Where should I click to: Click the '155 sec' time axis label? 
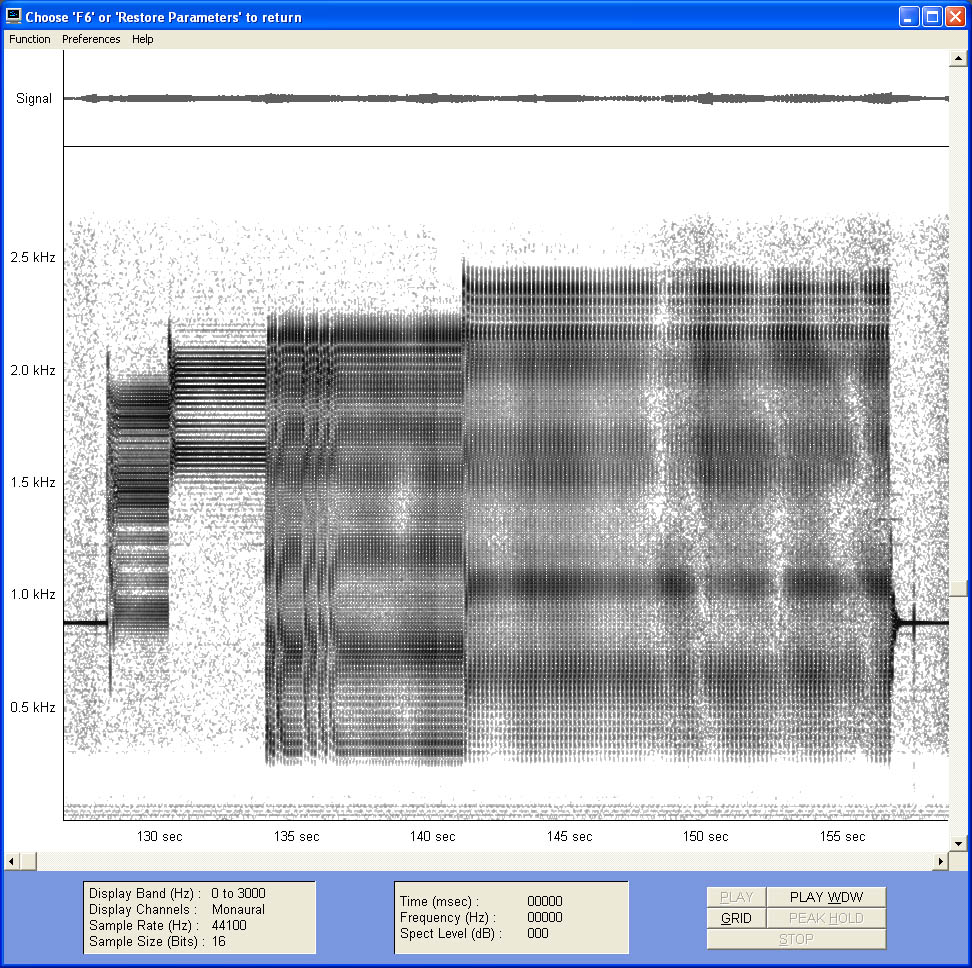[x=842, y=836]
